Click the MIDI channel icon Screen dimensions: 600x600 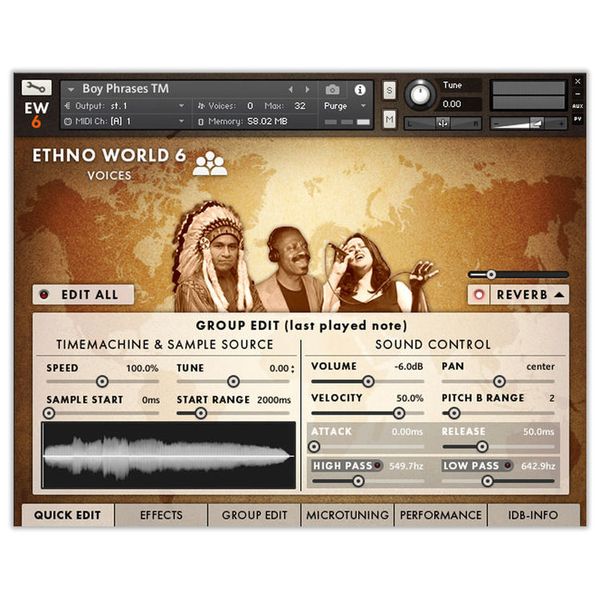coord(68,121)
